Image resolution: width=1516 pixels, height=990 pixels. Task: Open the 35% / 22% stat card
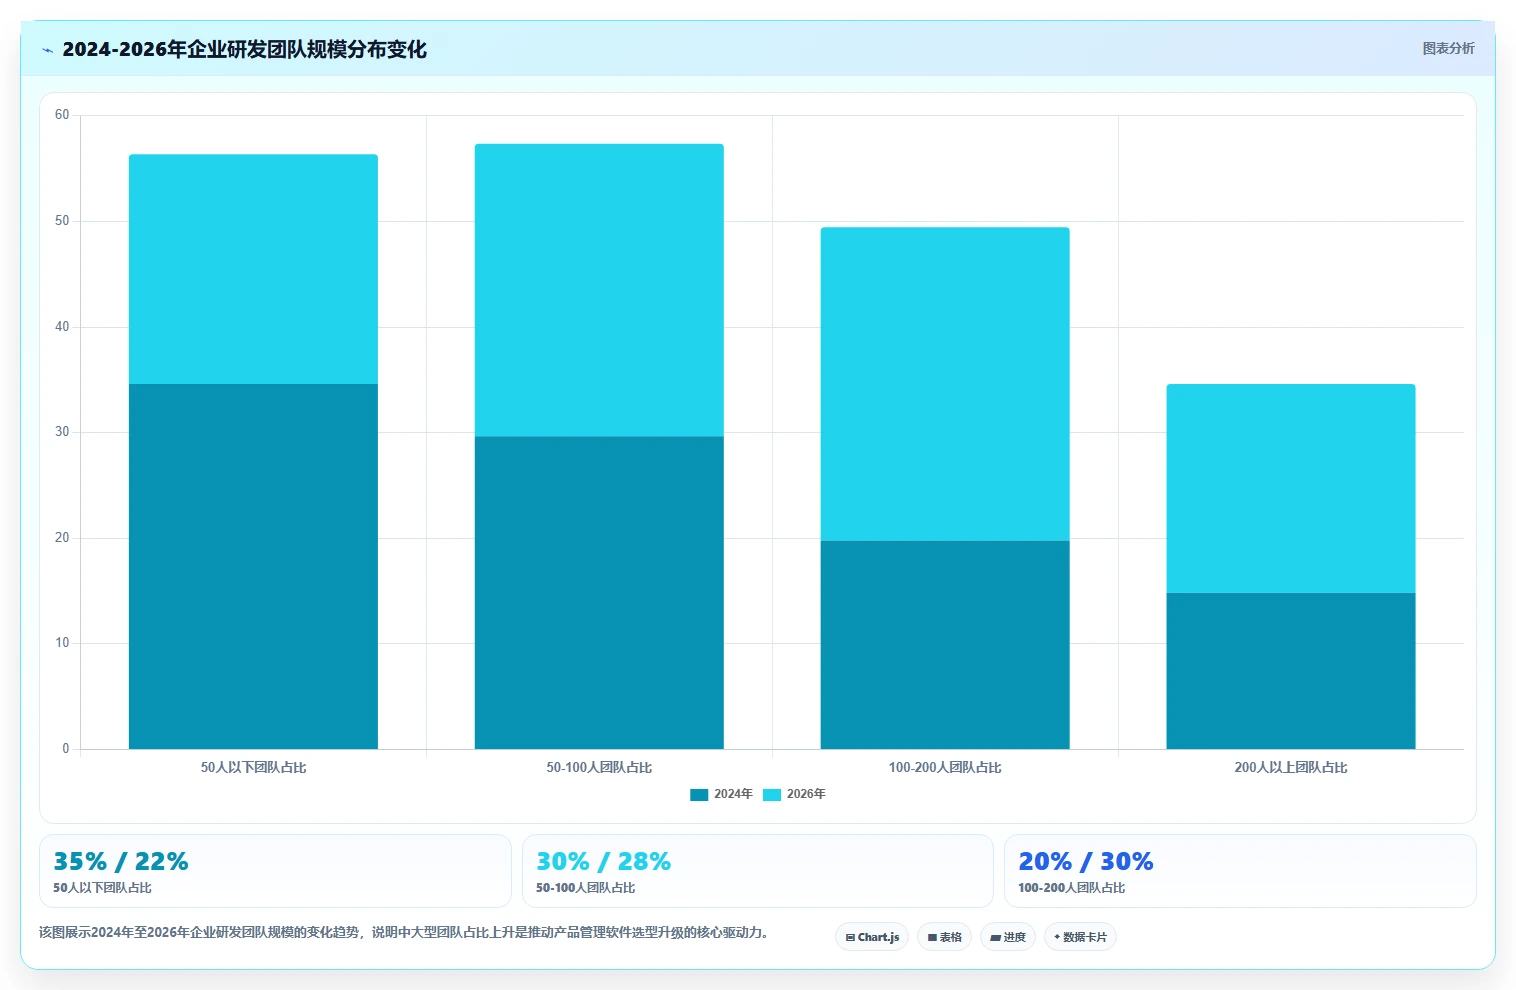point(275,871)
